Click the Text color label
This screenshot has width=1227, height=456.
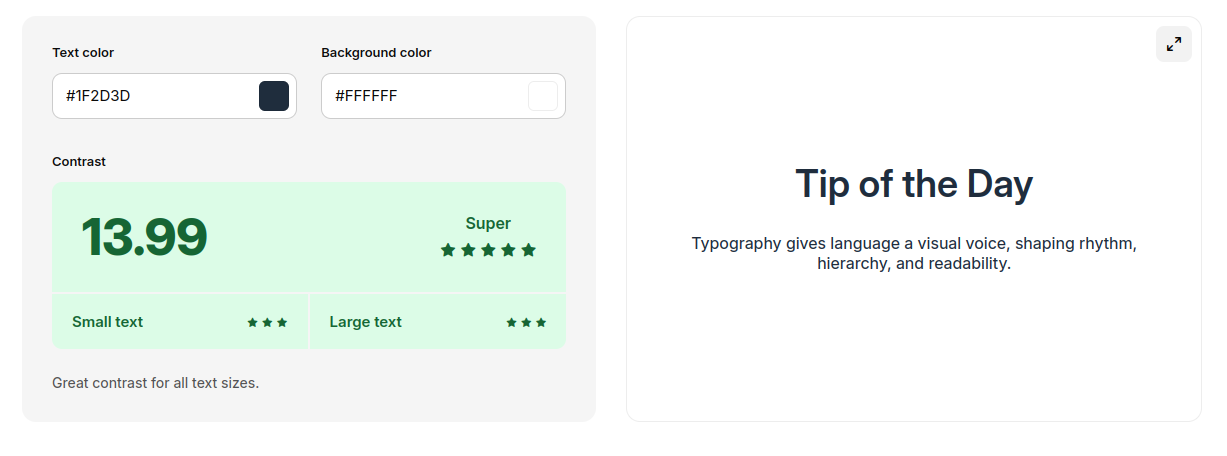83,52
